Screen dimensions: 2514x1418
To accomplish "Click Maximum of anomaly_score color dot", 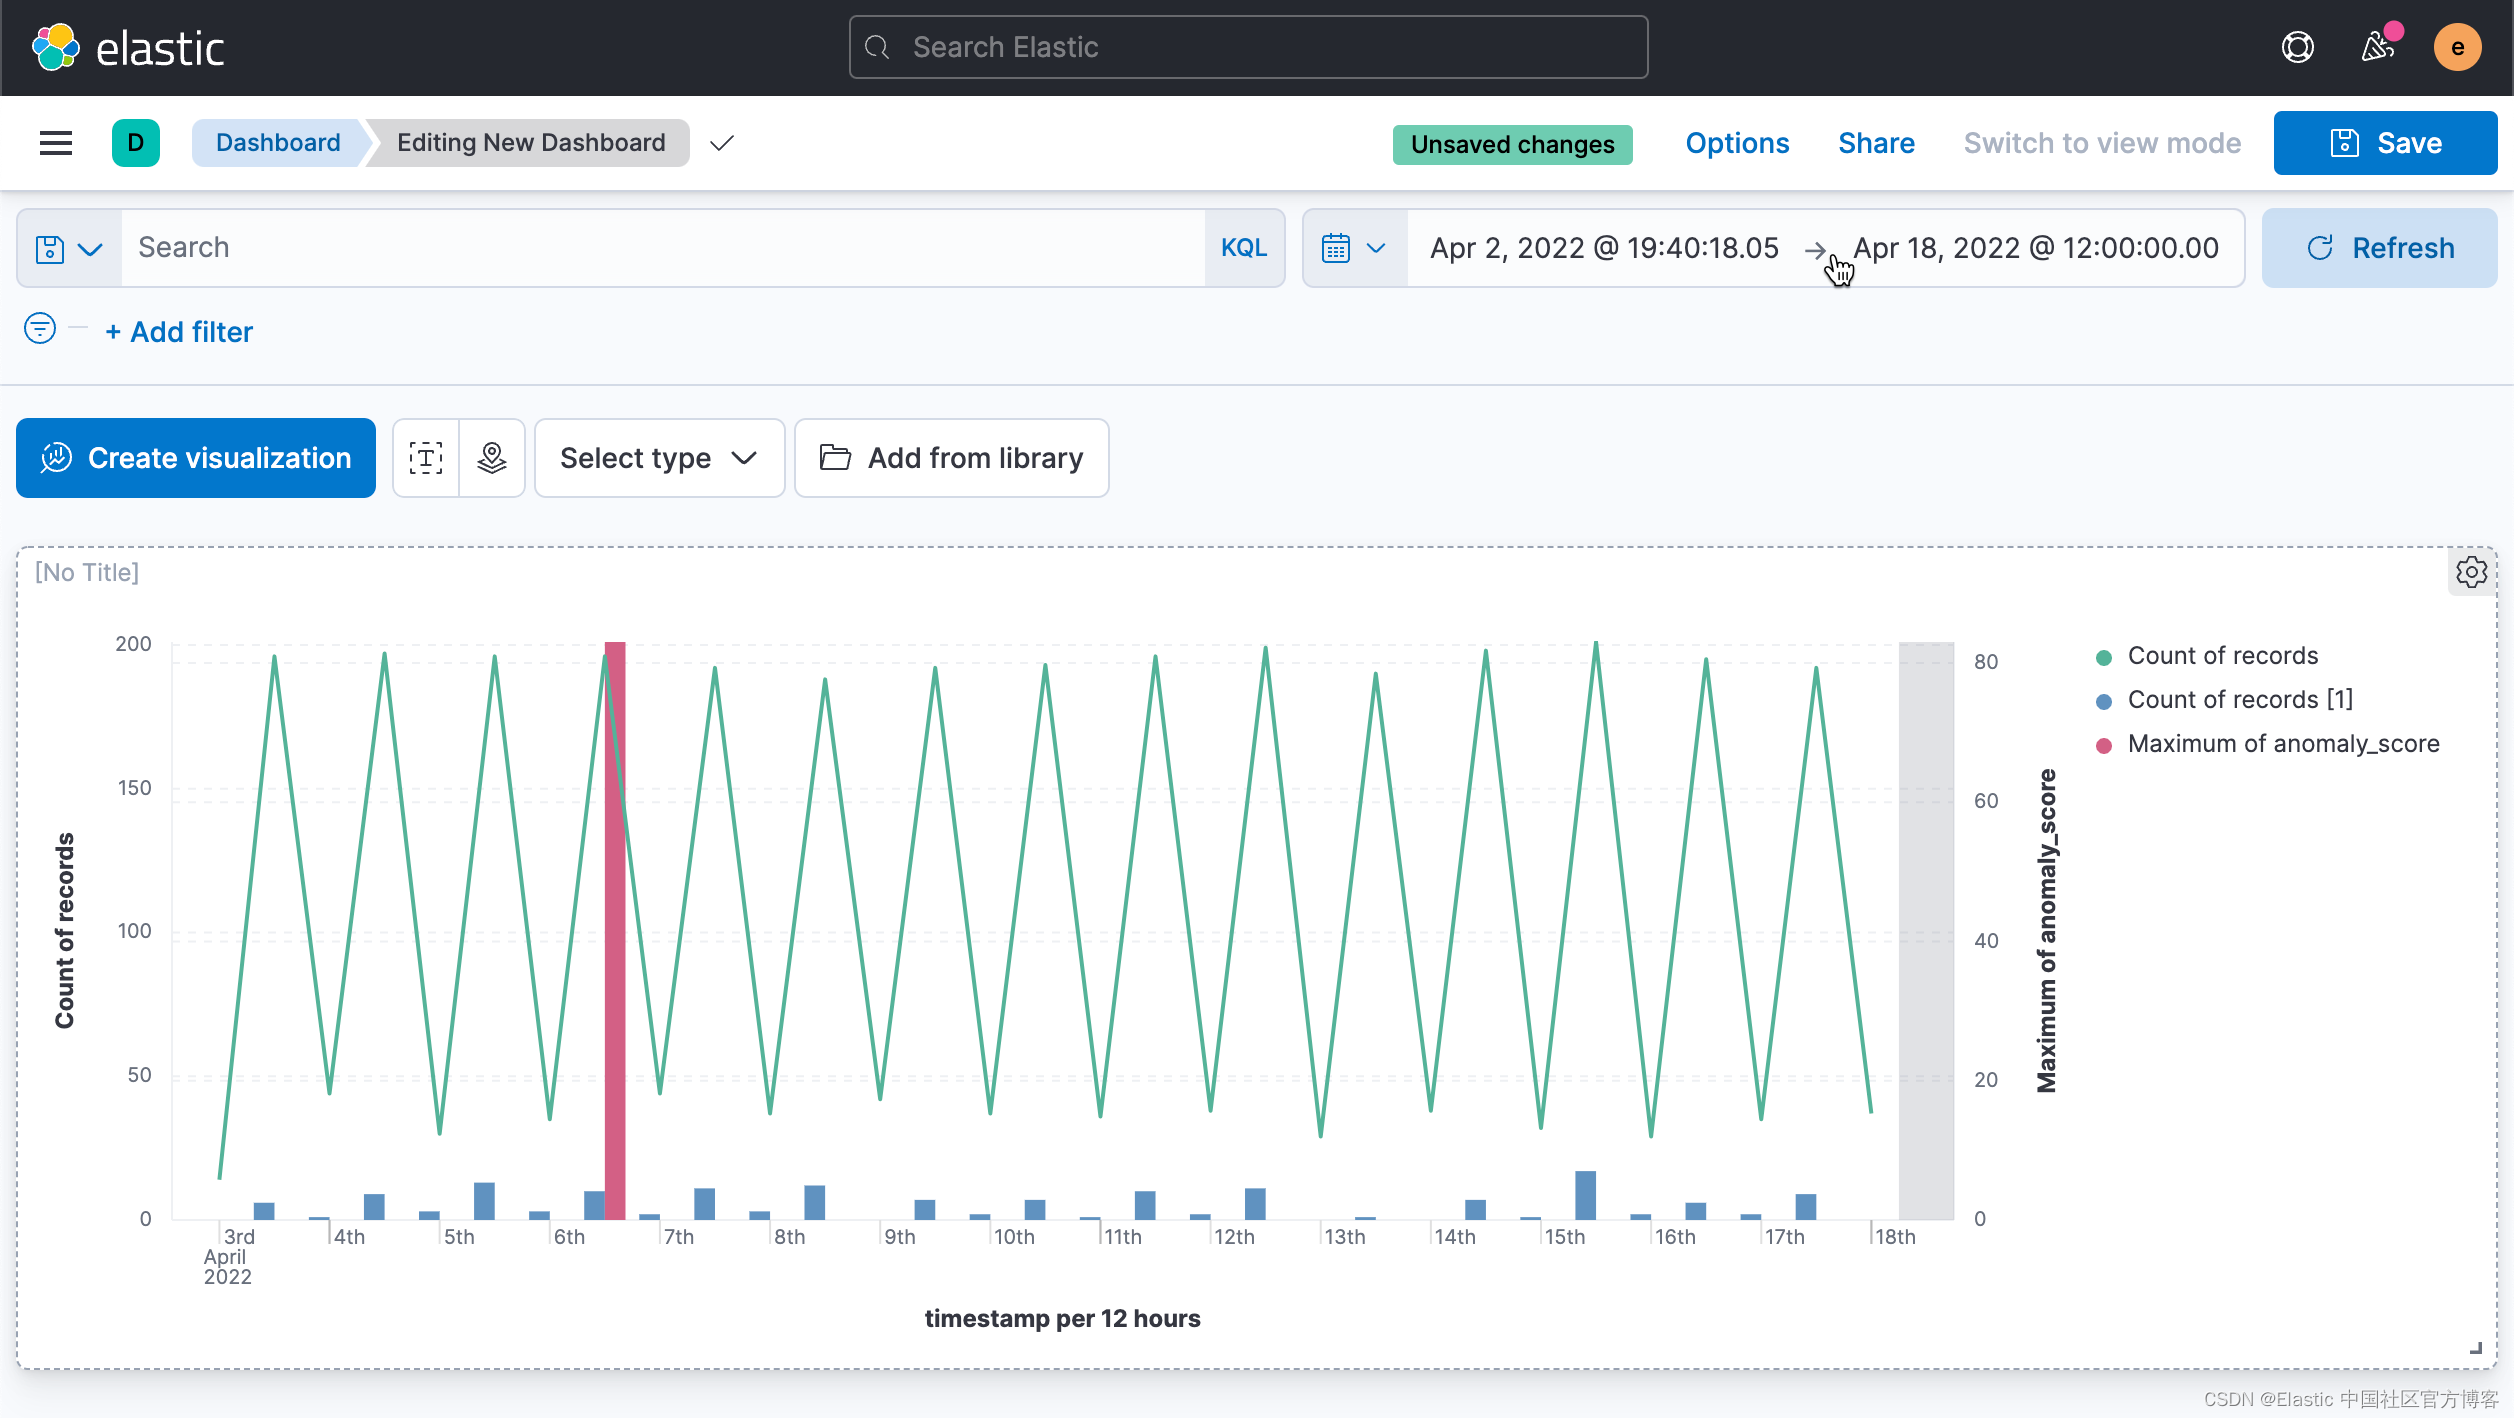I will 2104,746.
